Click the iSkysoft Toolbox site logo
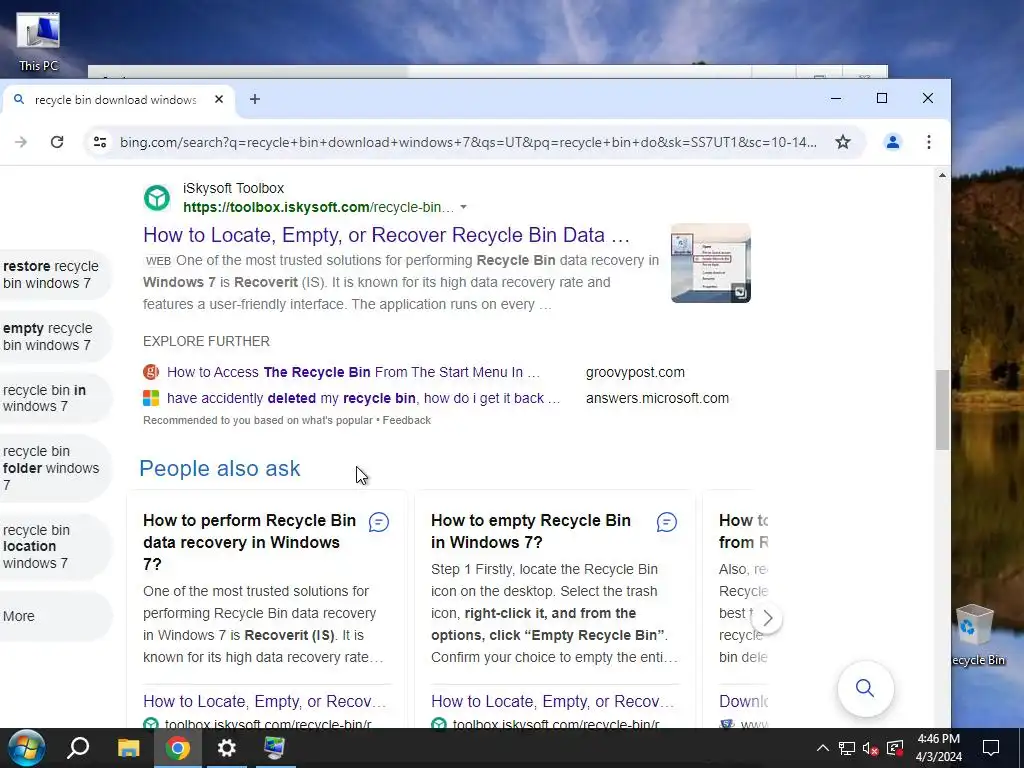Viewport: 1024px width, 768px height. point(157,197)
